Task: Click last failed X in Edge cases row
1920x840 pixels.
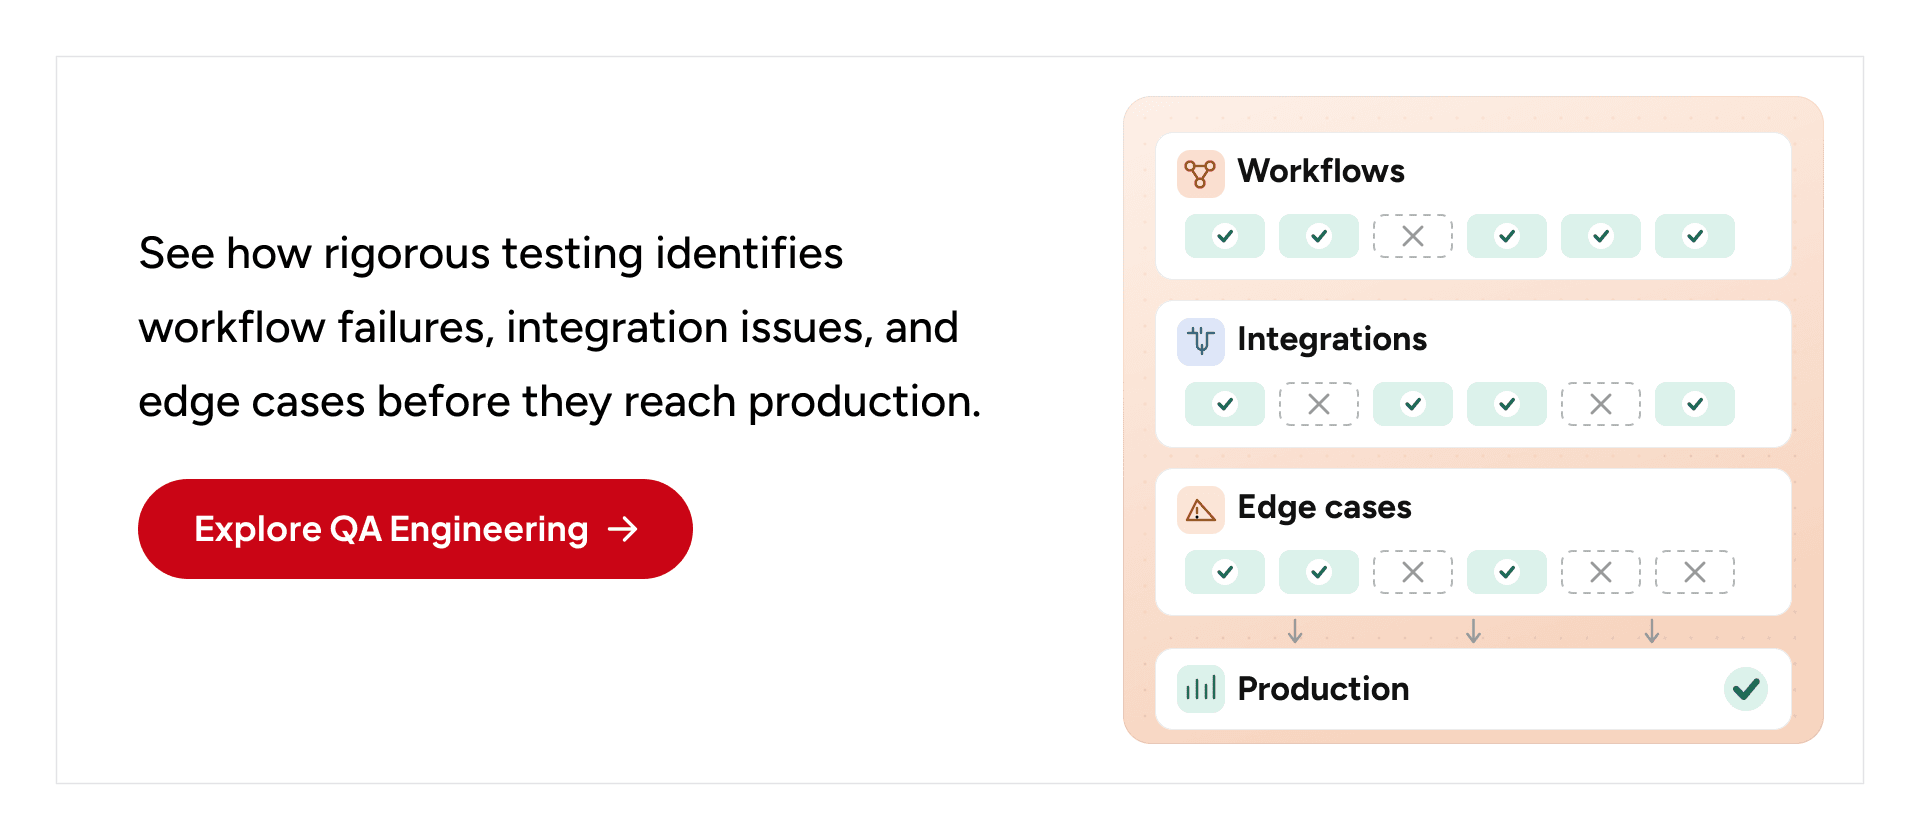Action: click(x=1695, y=572)
